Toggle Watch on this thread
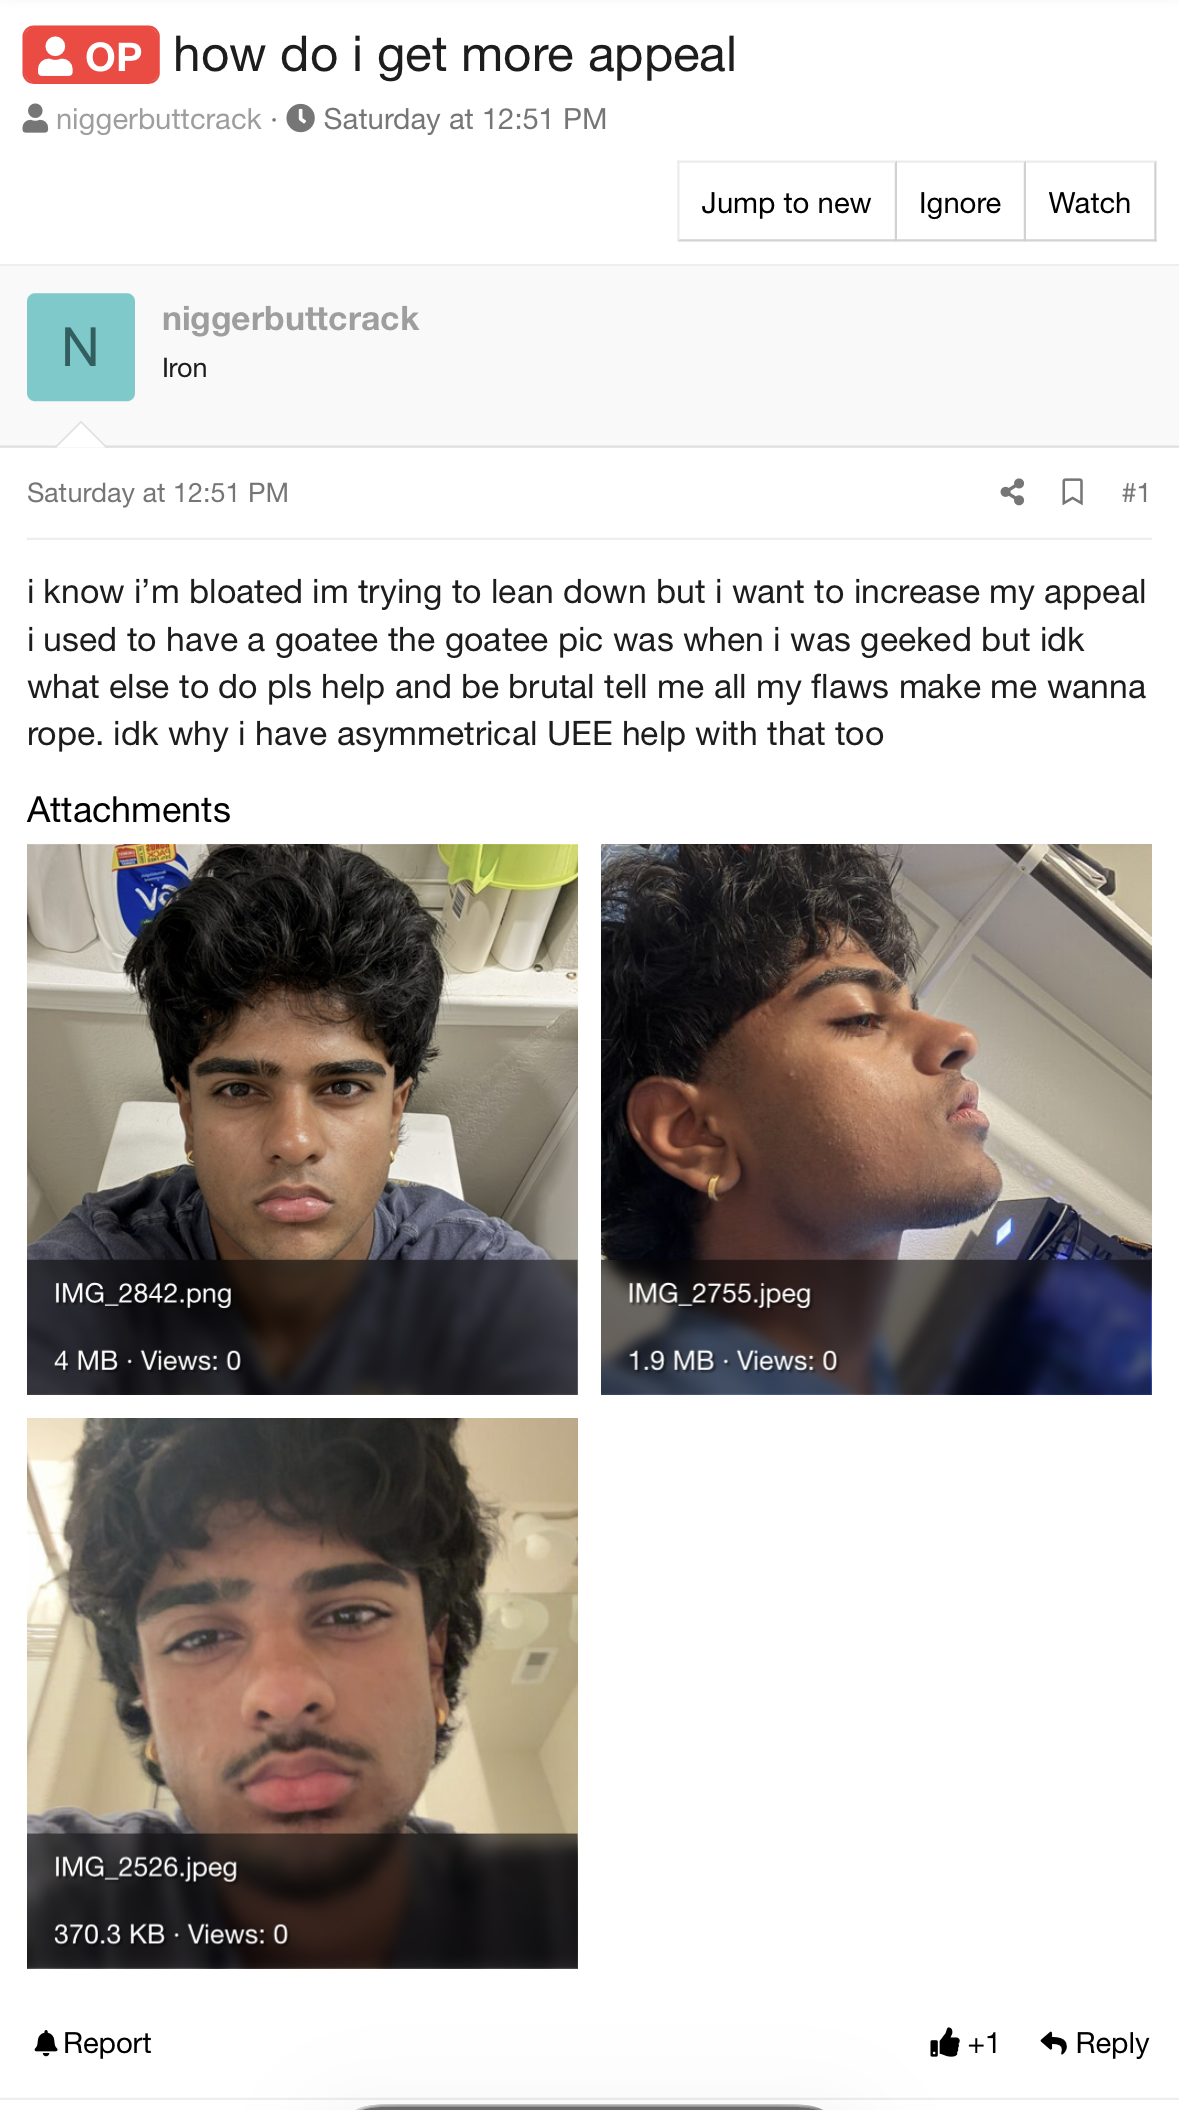 pos(1090,202)
